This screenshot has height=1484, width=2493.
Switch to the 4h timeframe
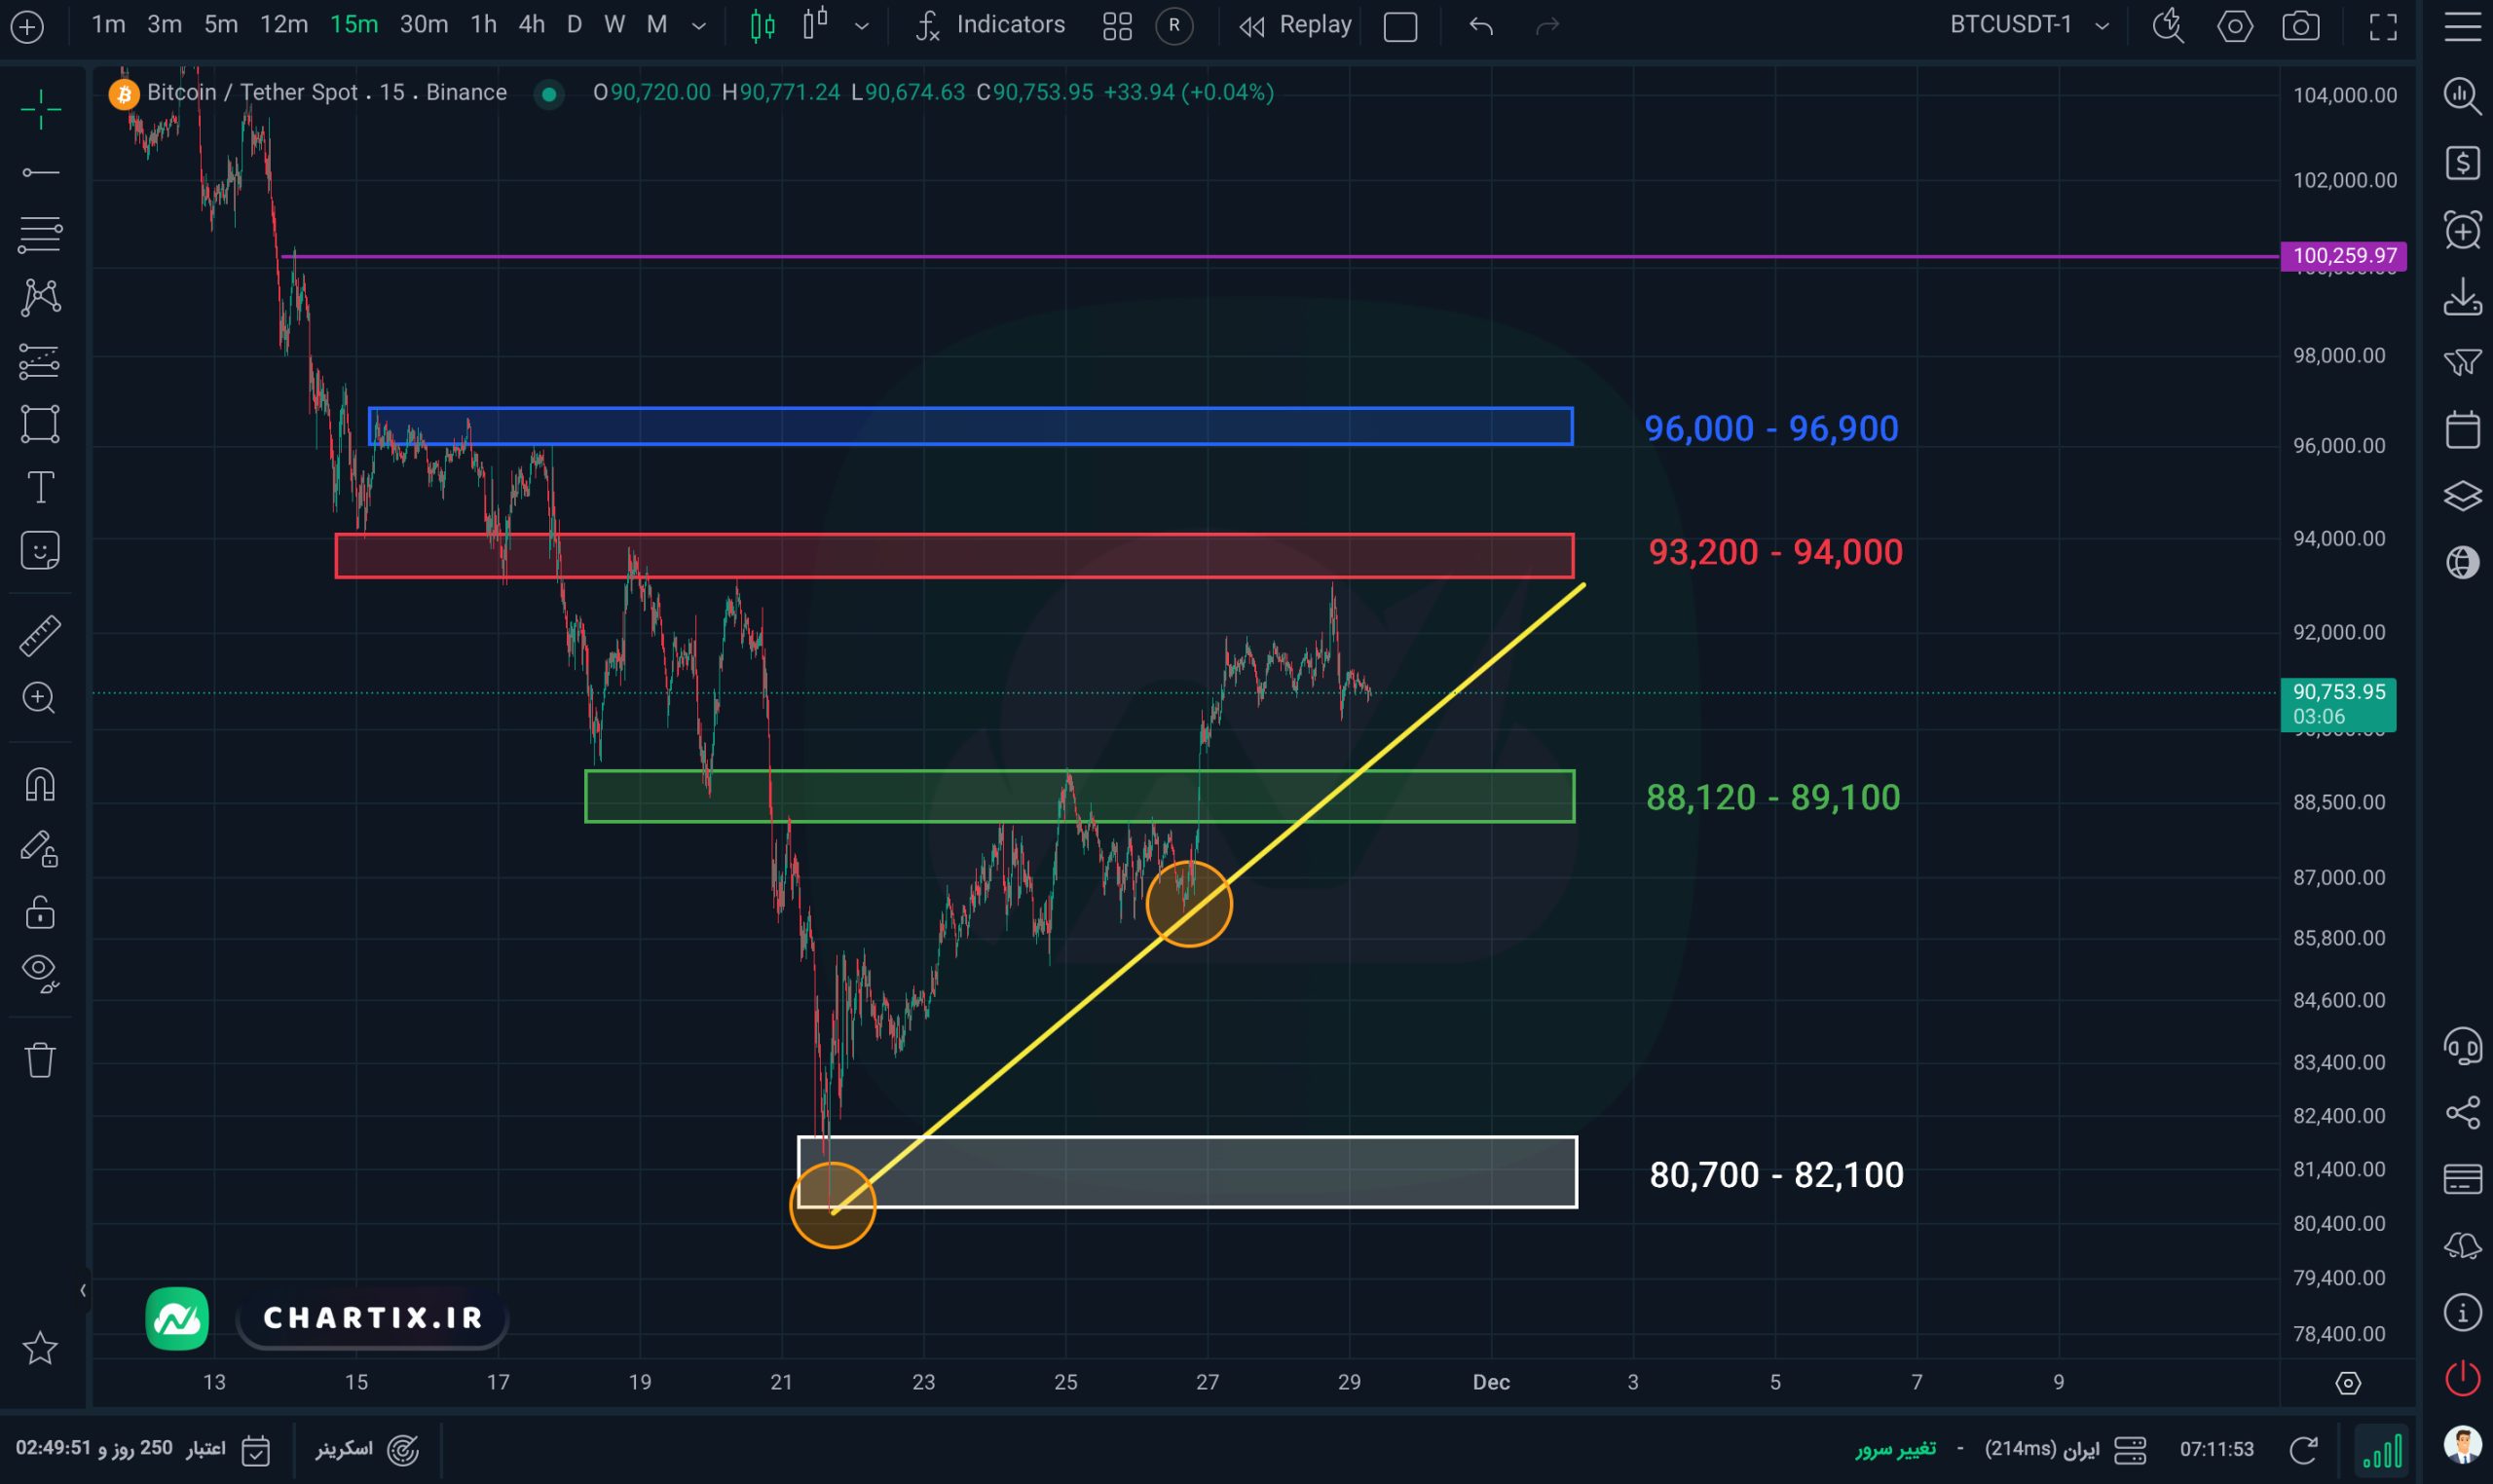coord(531,25)
